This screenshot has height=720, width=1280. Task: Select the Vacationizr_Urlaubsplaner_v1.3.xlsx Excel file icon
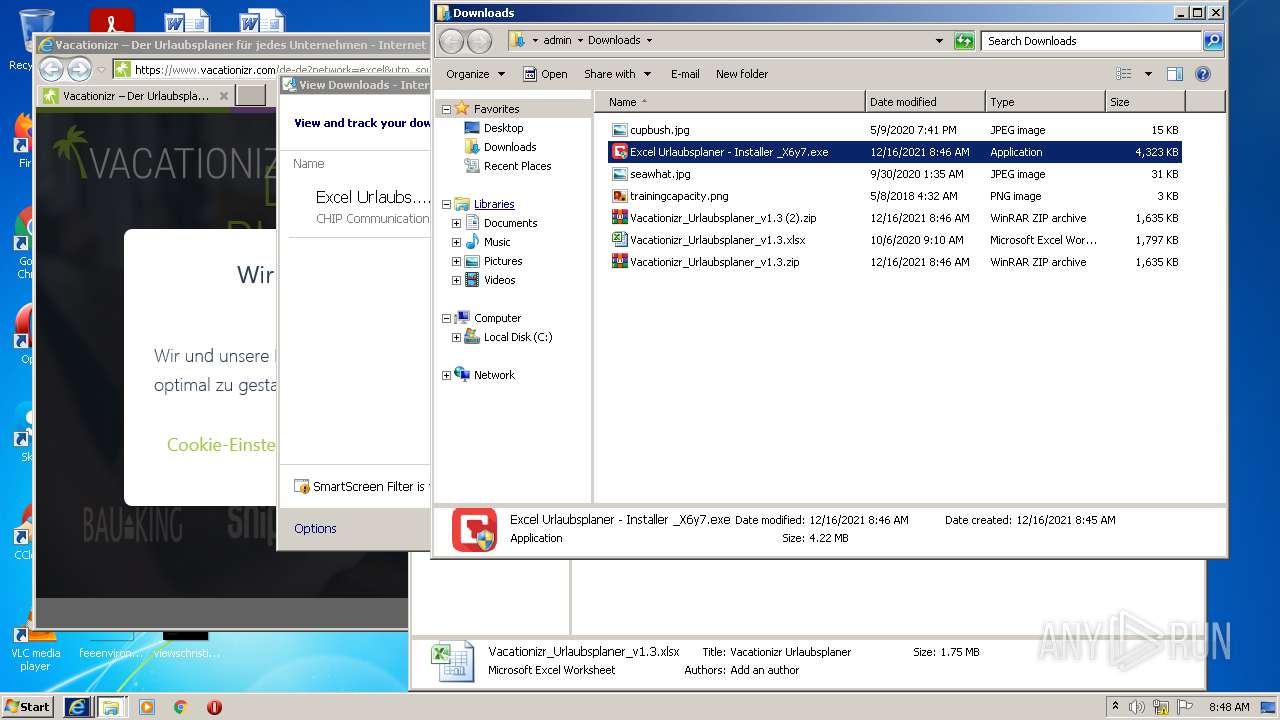coord(619,240)
